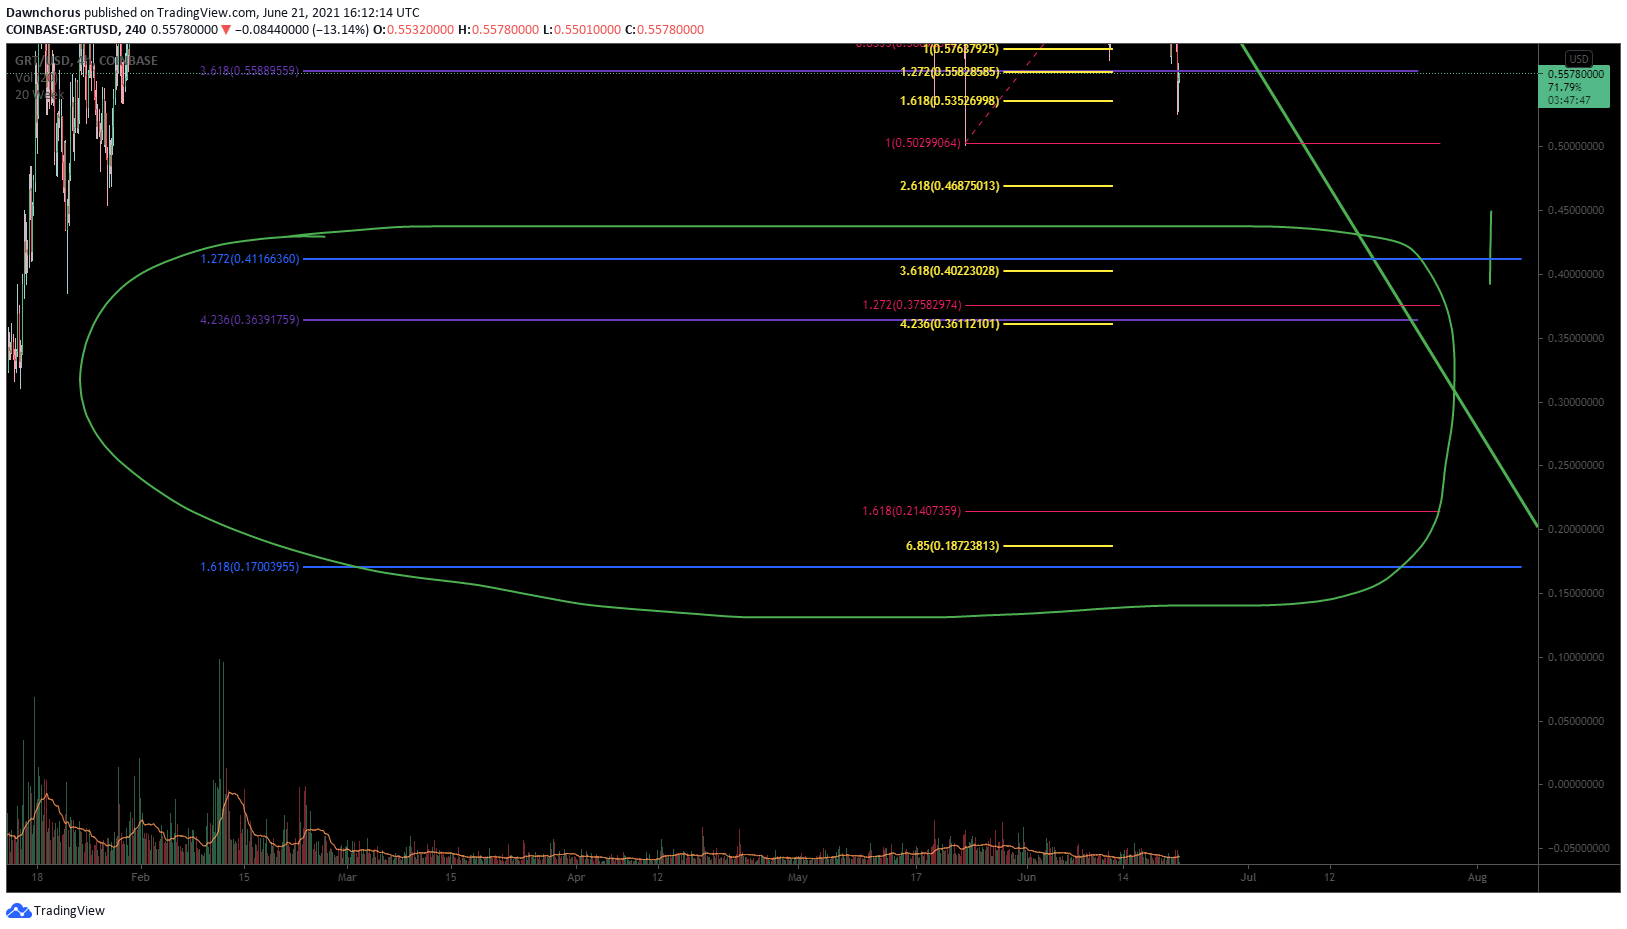
Task: Click the 14 date after Jun on axis
Action: click(1123, 877)
